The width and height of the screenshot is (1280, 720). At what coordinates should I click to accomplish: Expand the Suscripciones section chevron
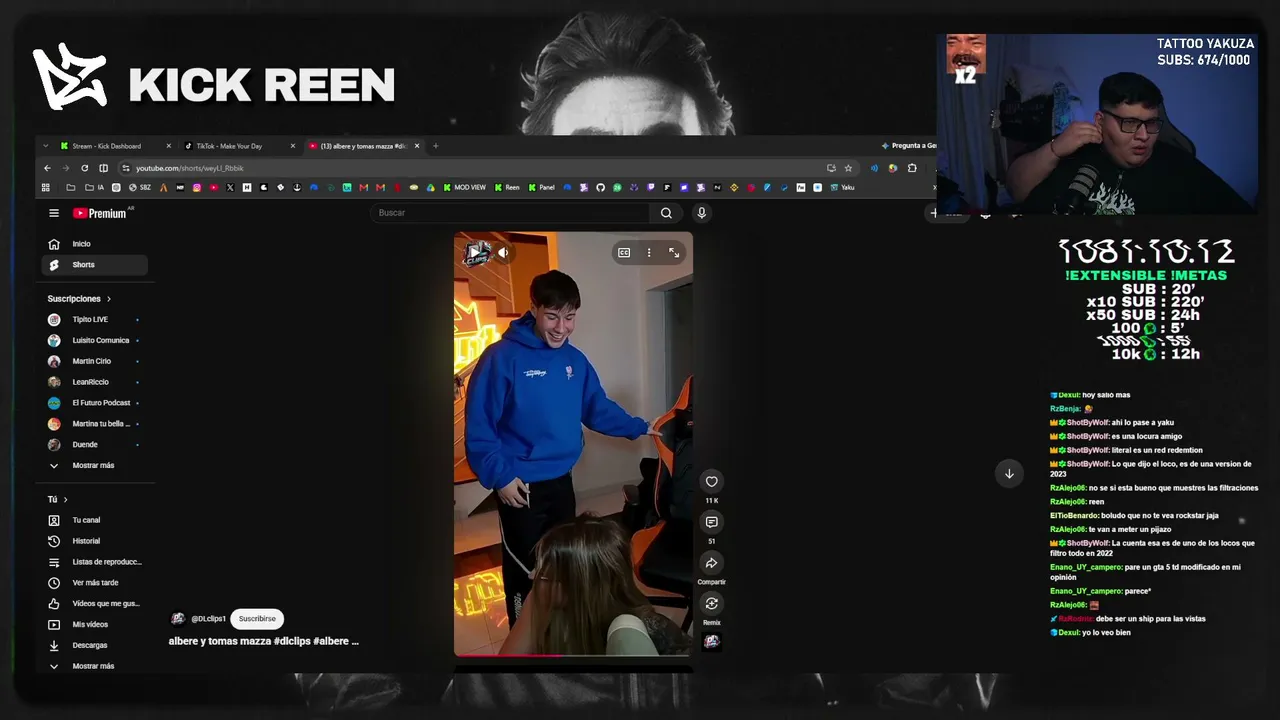108,299
